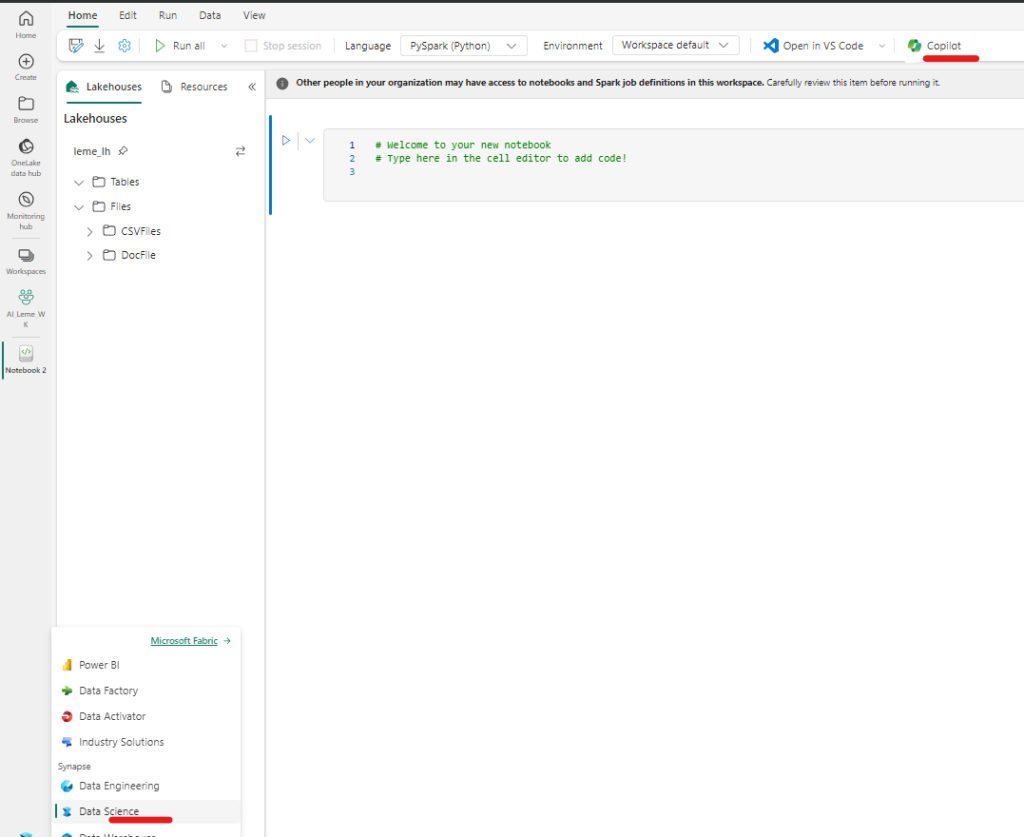Viewport: 1024px width, 837px height.
Task: Open the Monitoring hub
Action: [26, 211]
